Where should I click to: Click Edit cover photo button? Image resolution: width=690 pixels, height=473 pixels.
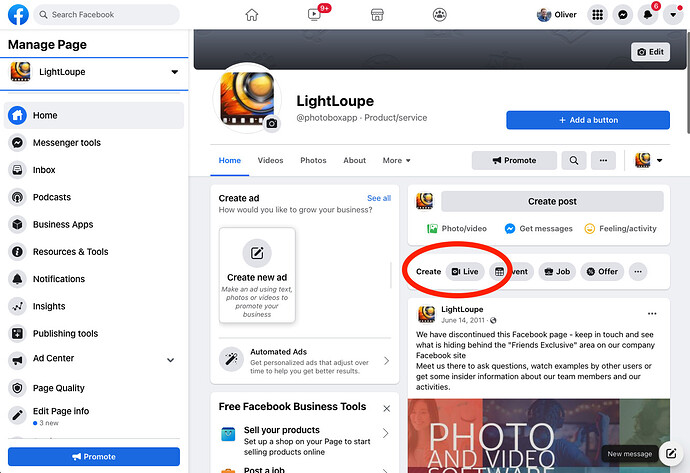coord(650,52)
